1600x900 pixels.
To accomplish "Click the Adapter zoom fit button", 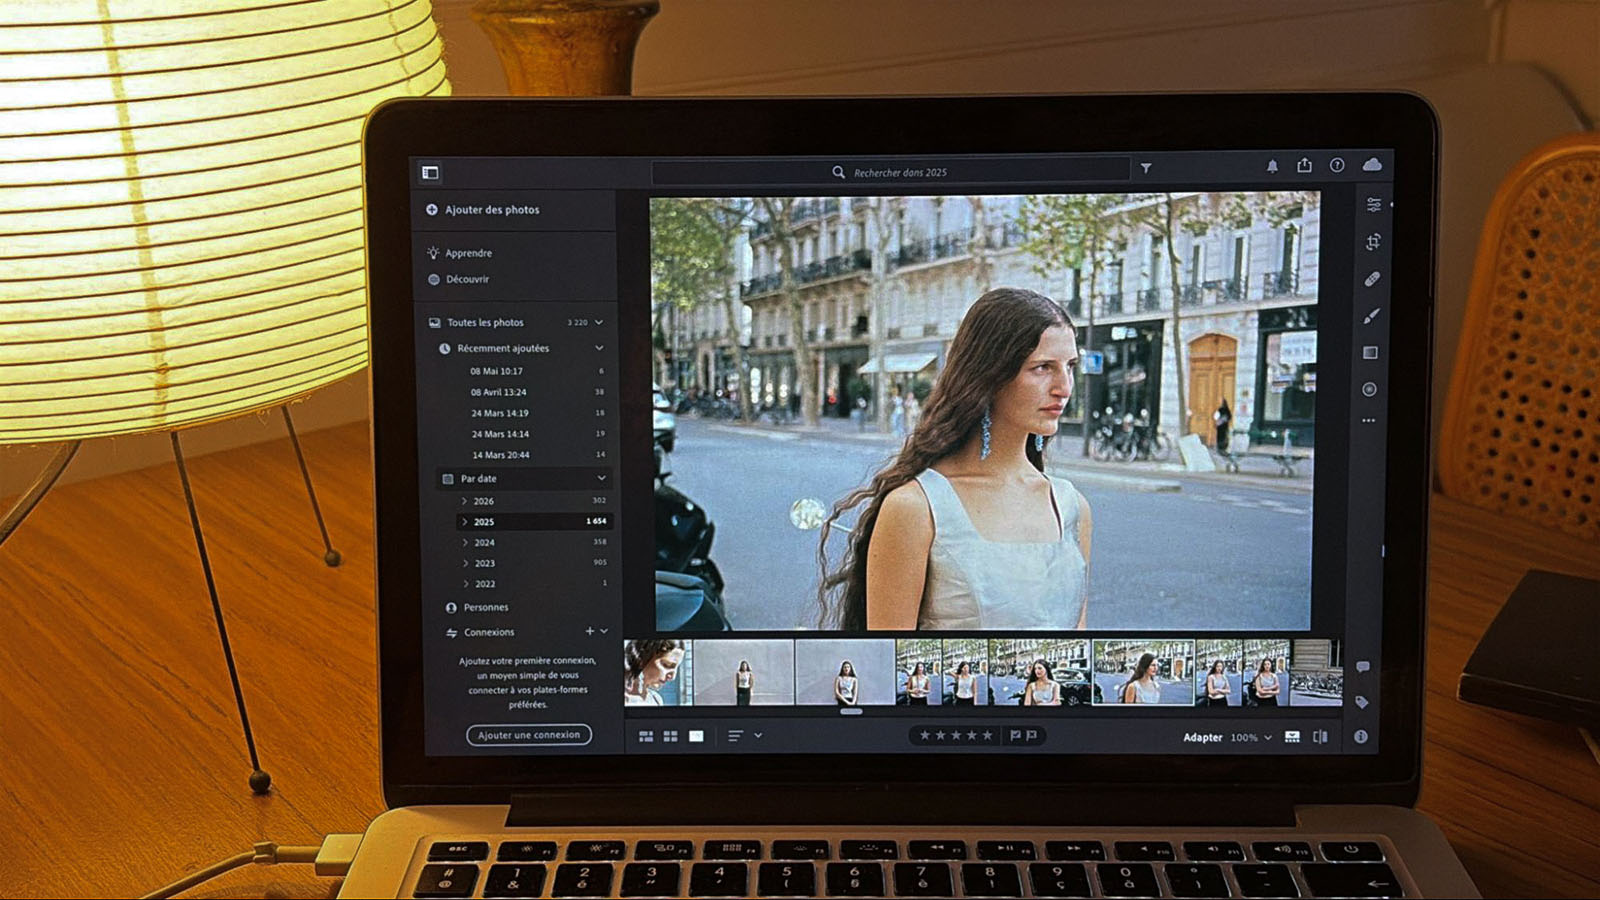I will click(1203, 737).
